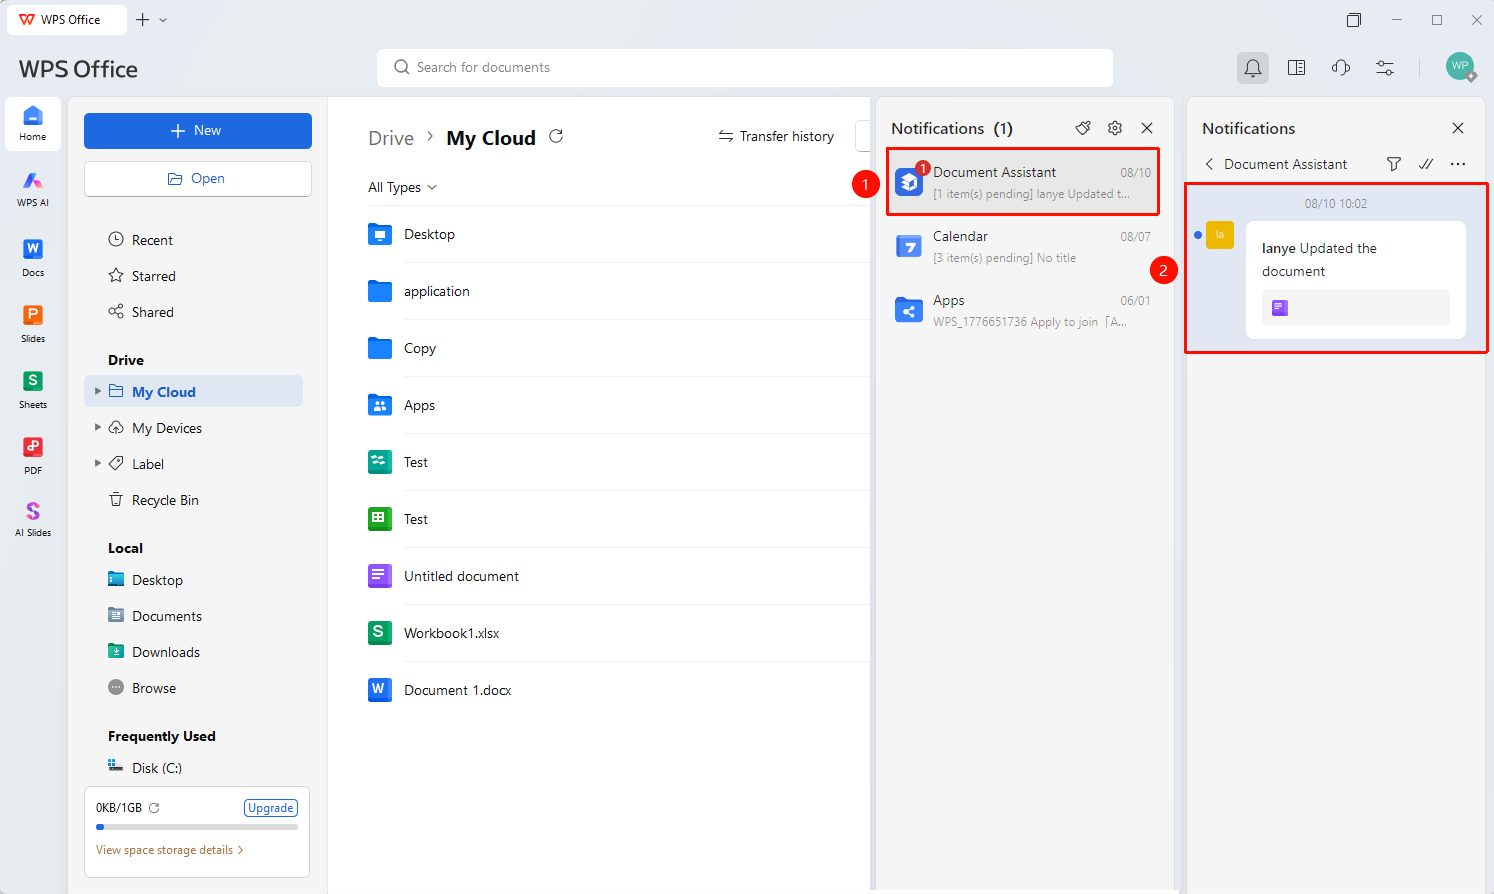The height and width of the screenshot is (894, 1494).
Task: Open the headset support icon
Action: click(1341, 68)
